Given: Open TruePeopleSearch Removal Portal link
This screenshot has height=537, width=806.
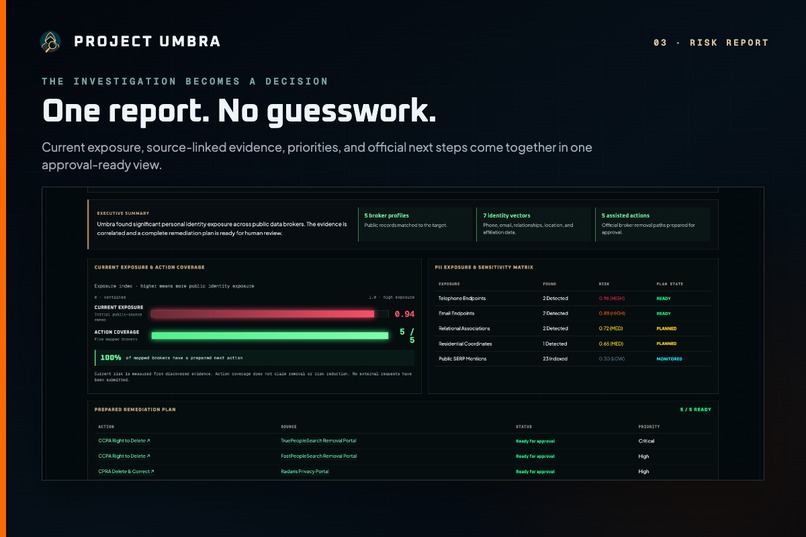Looking at the screenshot, I should pyautogui.click(x=319, y=441).
